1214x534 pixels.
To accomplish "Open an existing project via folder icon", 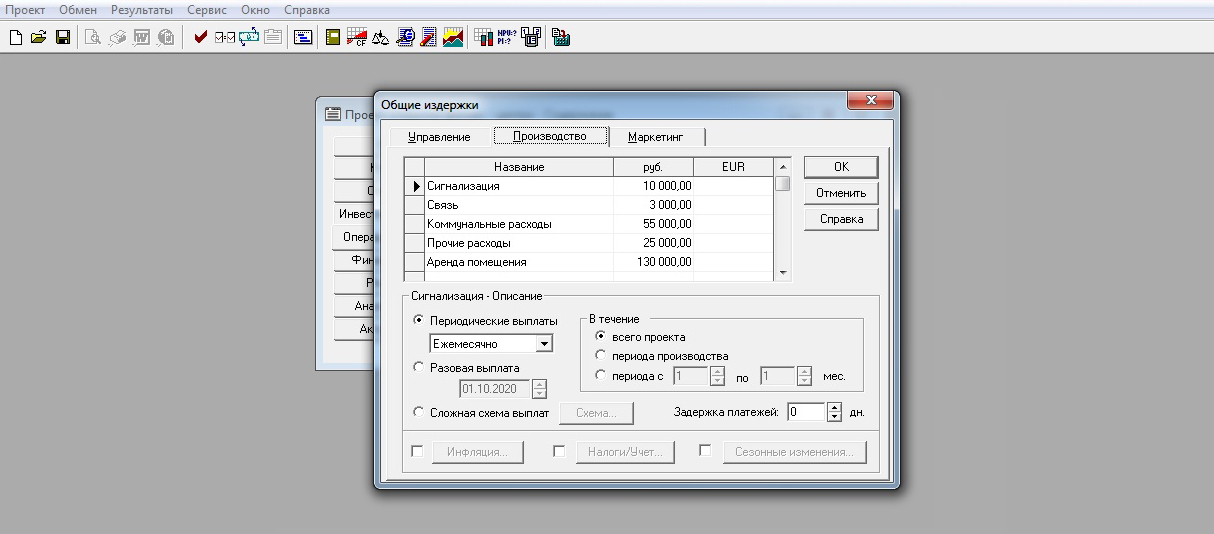I will pos(39,37).
